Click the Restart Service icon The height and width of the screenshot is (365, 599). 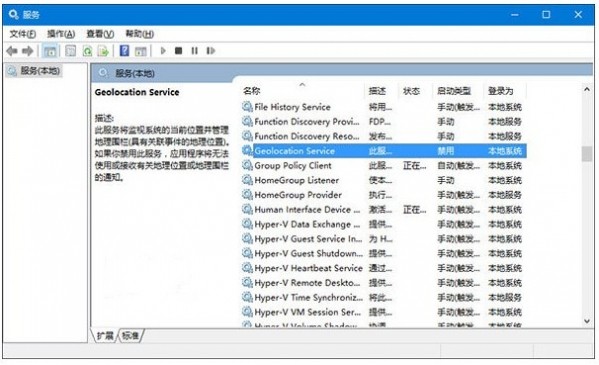pyautogui.click(x=210, y=50)
